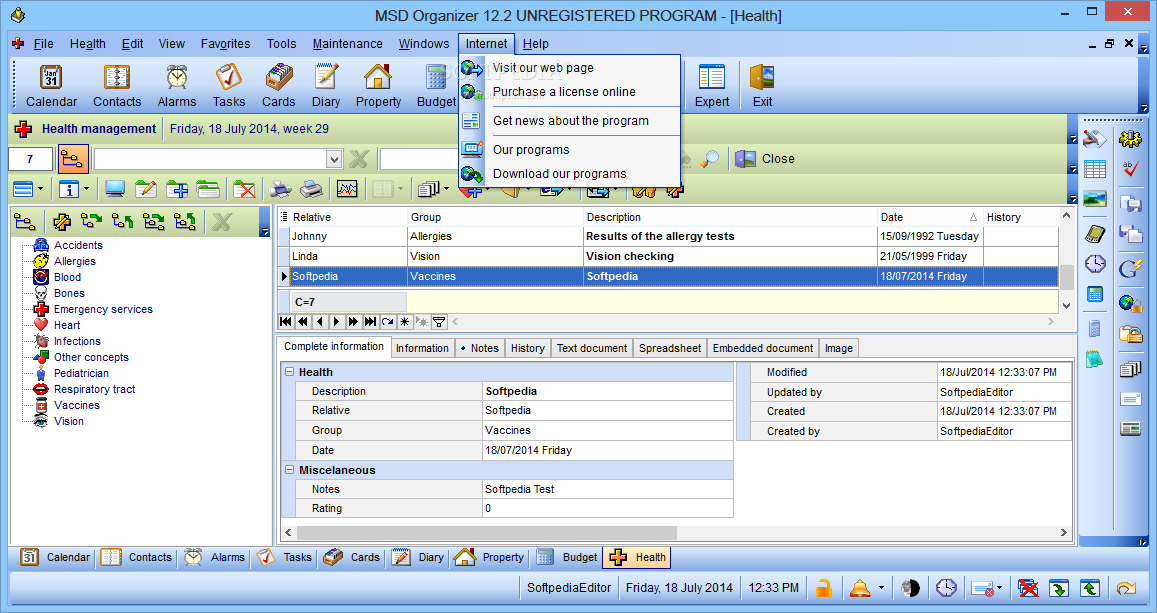Open the Calendar toolbar button
The width and height of the screenshot is (1157, 613).
pyautogui.click(x=51, y=86)
